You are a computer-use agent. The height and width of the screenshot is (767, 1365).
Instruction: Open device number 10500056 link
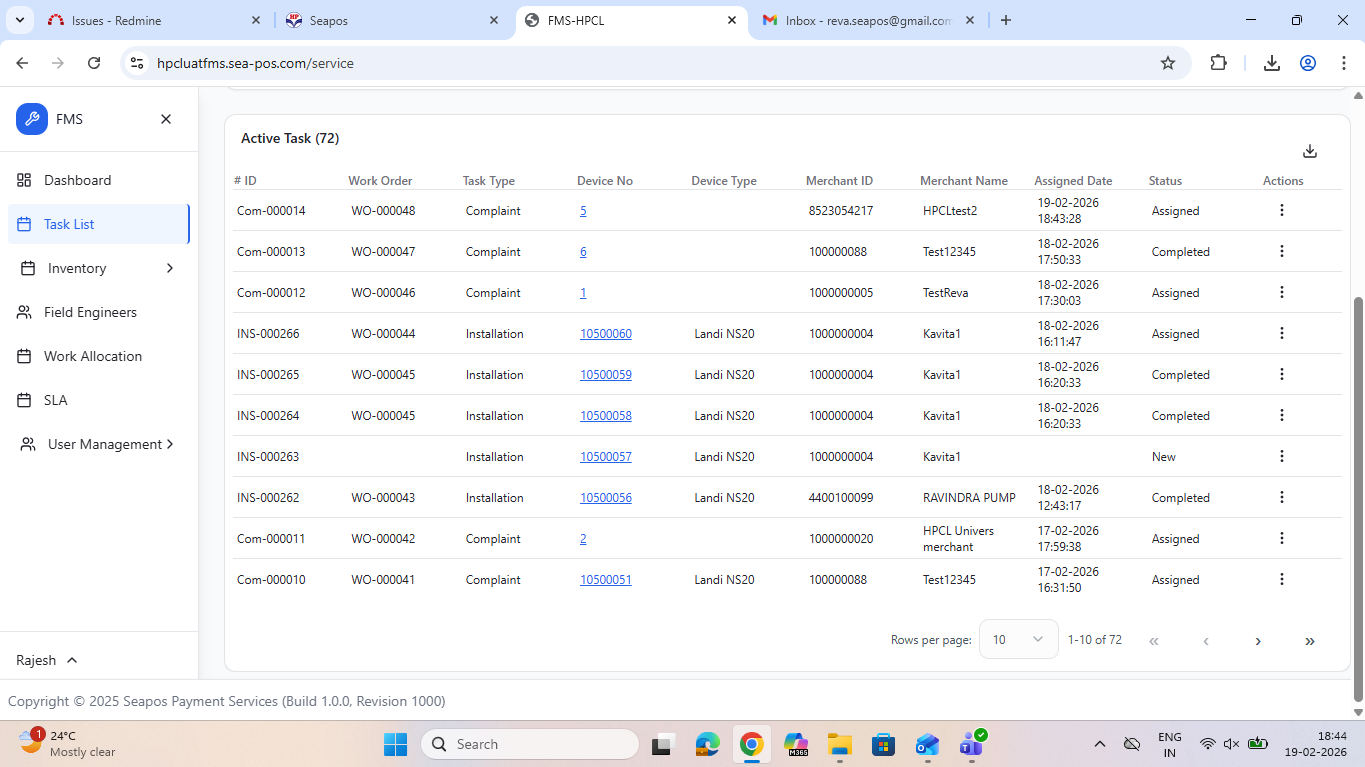[x=606, y=498]
